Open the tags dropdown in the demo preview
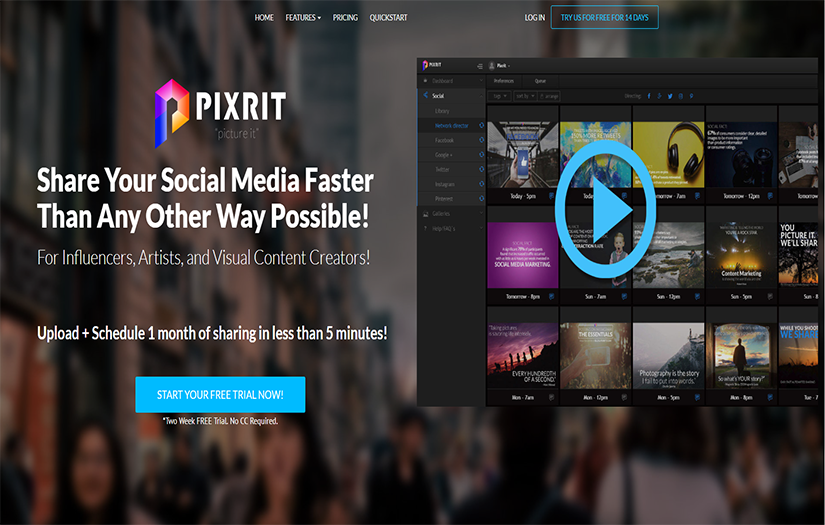Viewport: 825px width, 525px height. coord(499,96)
